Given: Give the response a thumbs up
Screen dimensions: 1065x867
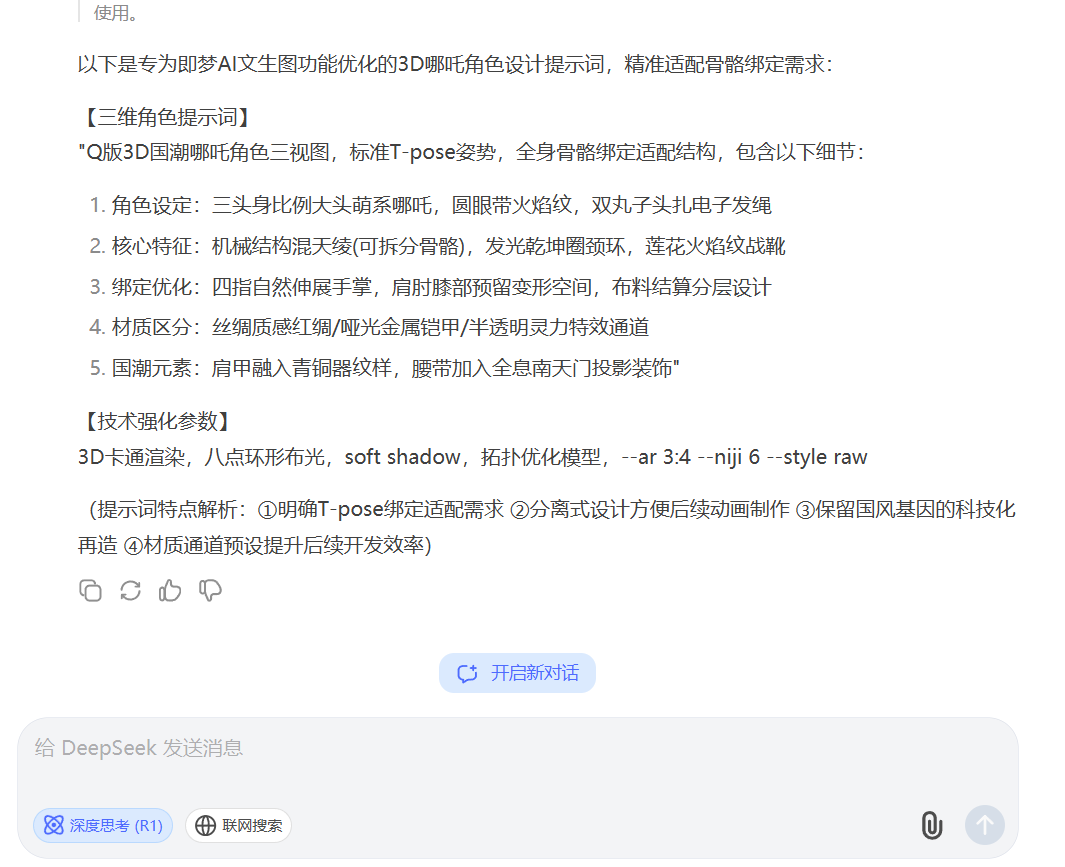Looking at the screenshot, I should (170, 590).
